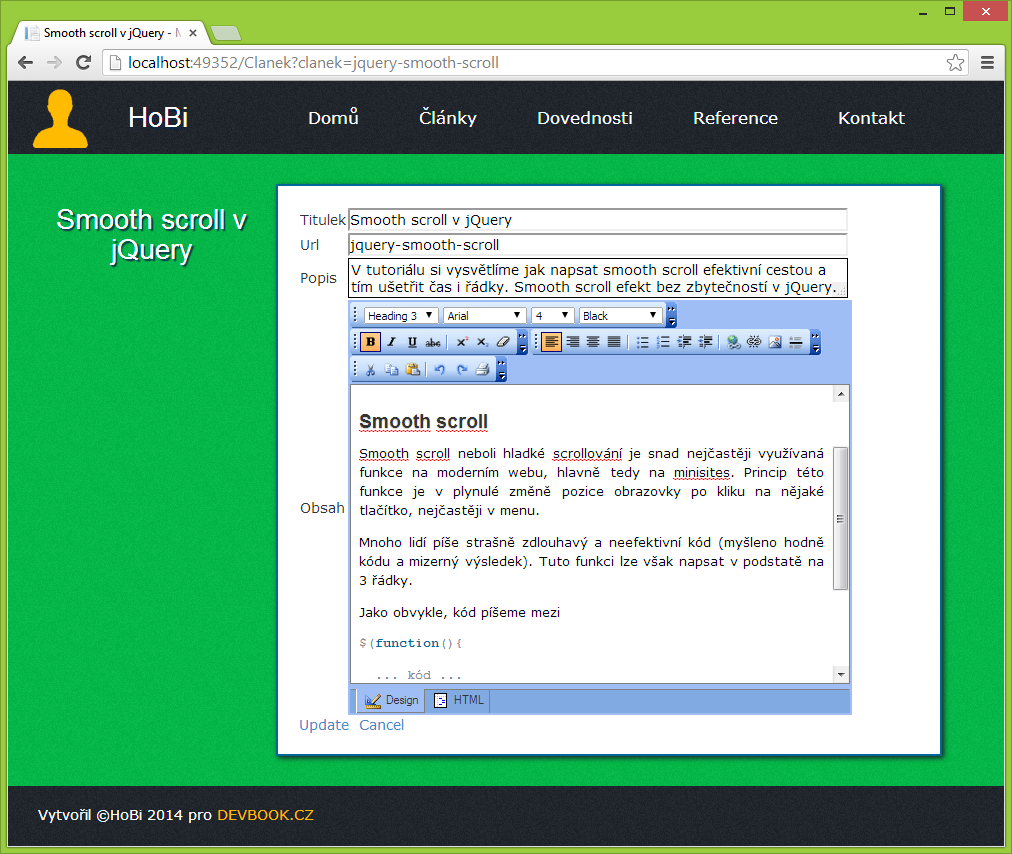The image size is (1012, 854).
Task: Click the undo icon in the editor
Action: pos(442,369)
